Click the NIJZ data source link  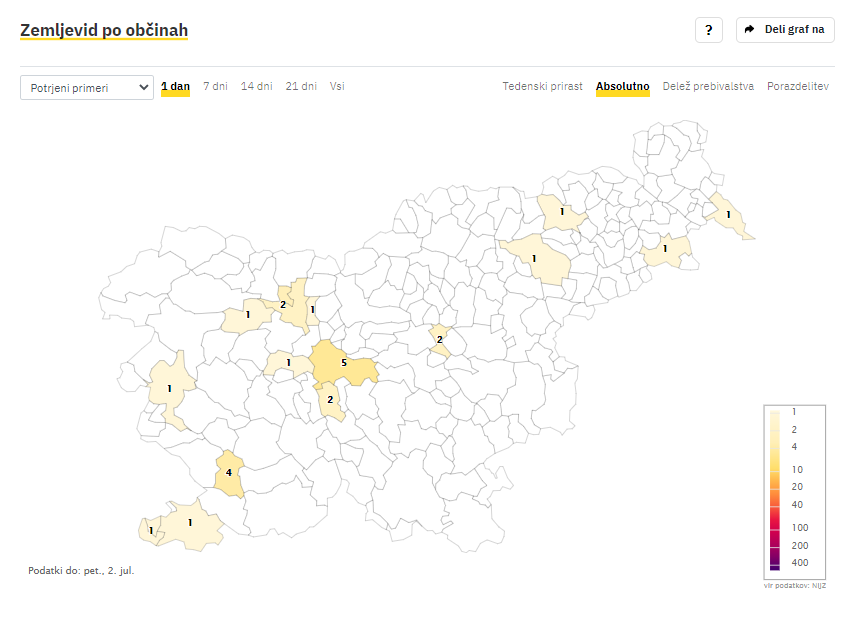pos(819,584)
